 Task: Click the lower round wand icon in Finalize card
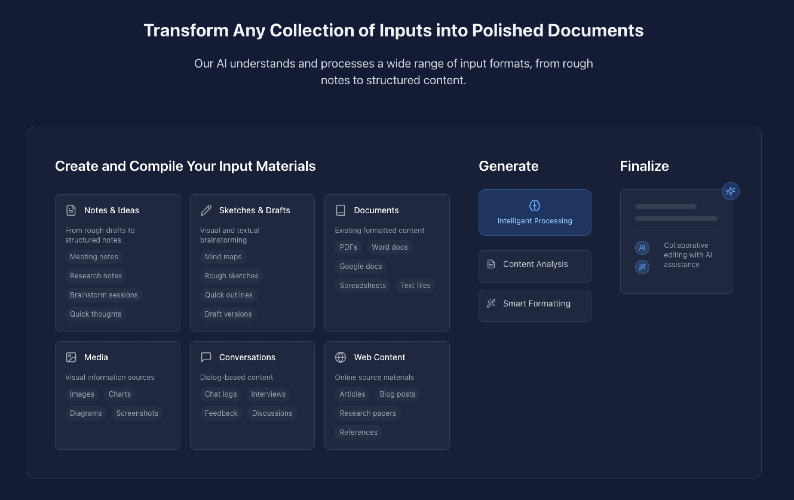click(x=642, y=266)
